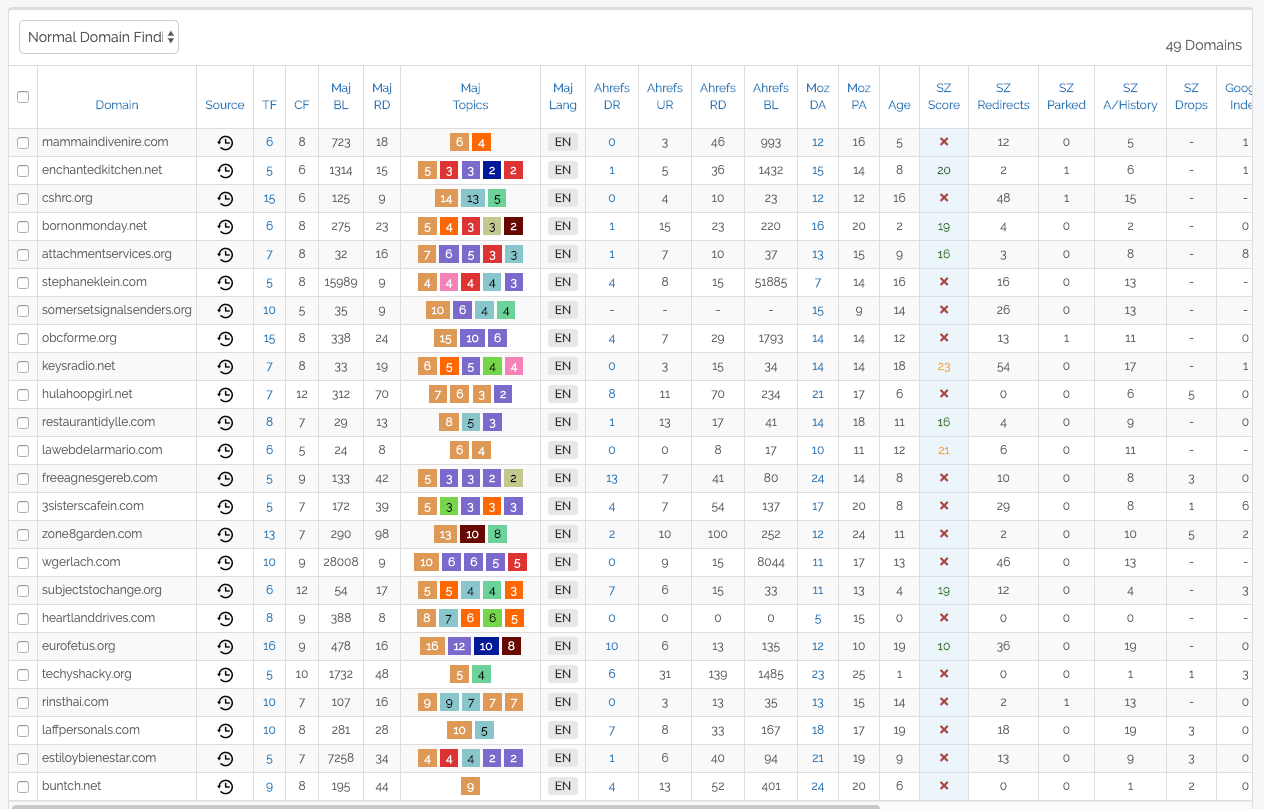Select checkbox for enchantedkitchen.net row

coord(23,171)
